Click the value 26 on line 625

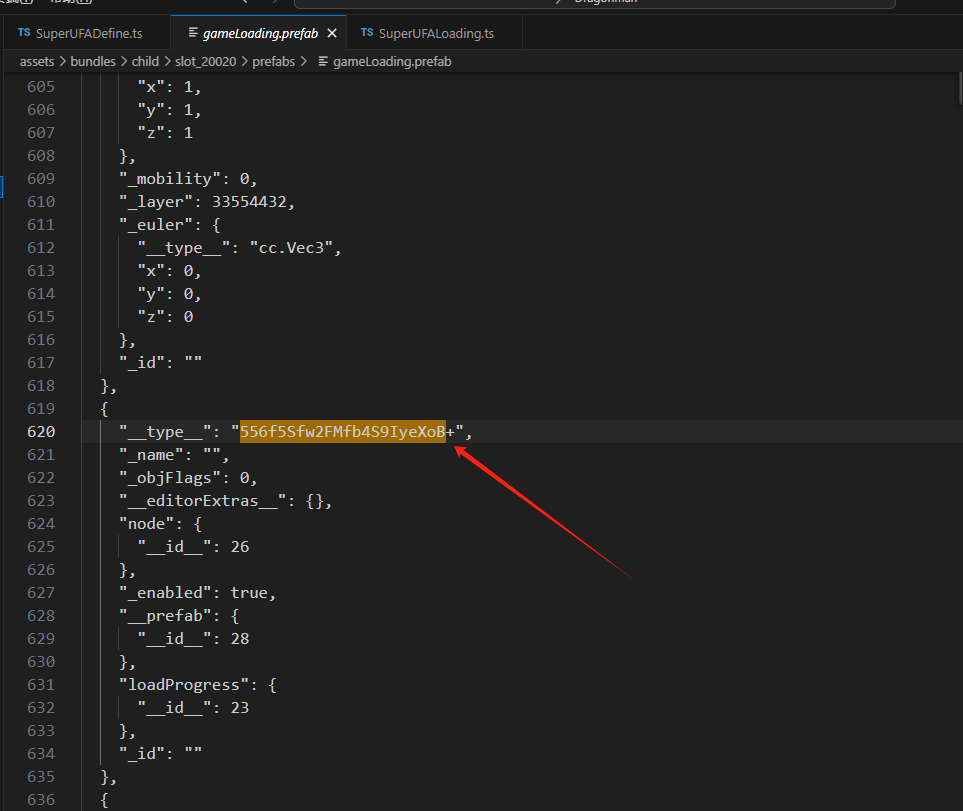[240, 547]
